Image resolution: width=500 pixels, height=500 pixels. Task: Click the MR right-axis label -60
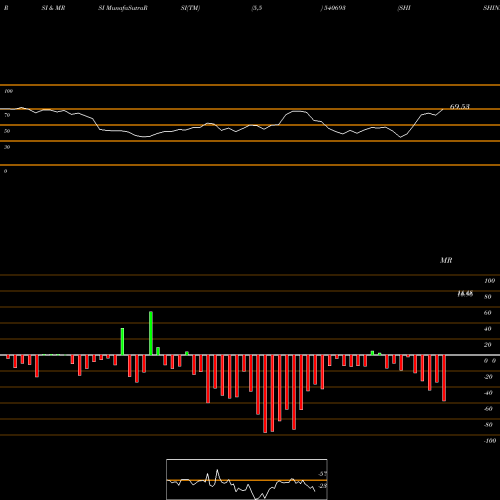(x=488, y=409)
